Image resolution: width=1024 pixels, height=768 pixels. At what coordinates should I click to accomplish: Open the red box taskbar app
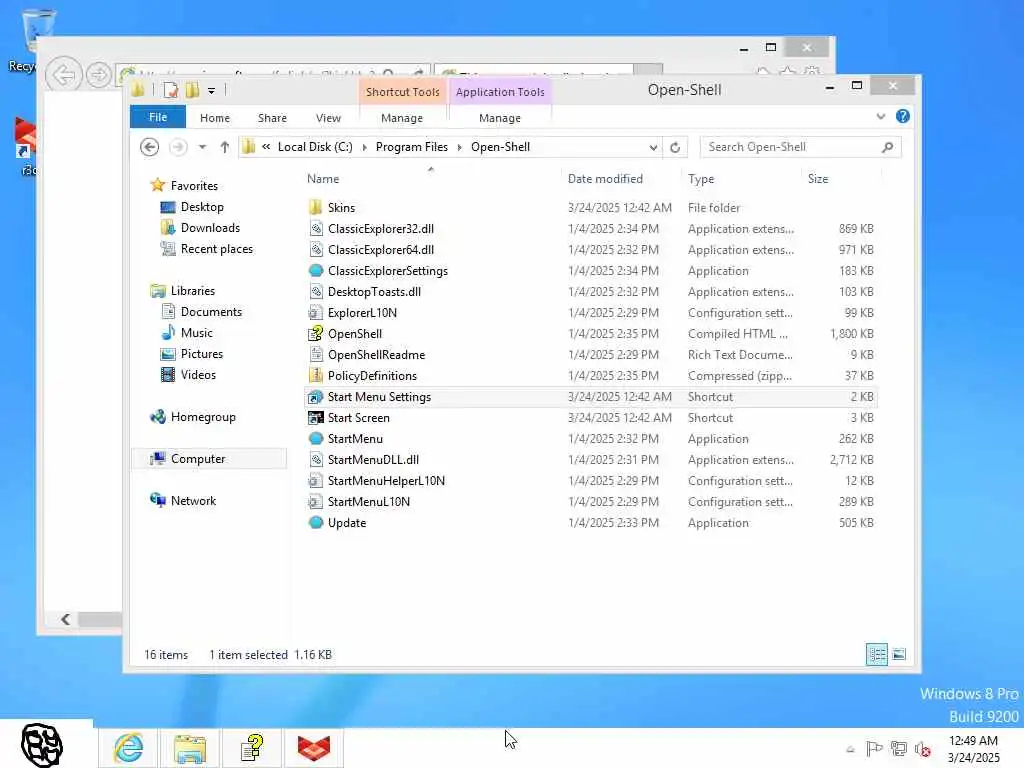tap(313, 748)
